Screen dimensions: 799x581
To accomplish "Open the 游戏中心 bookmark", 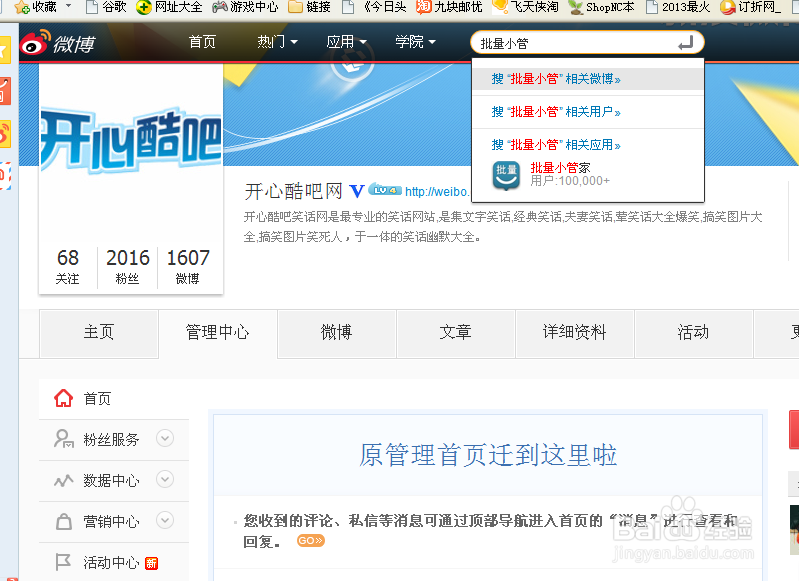I will pyautogui.click(x=245, y=7).
